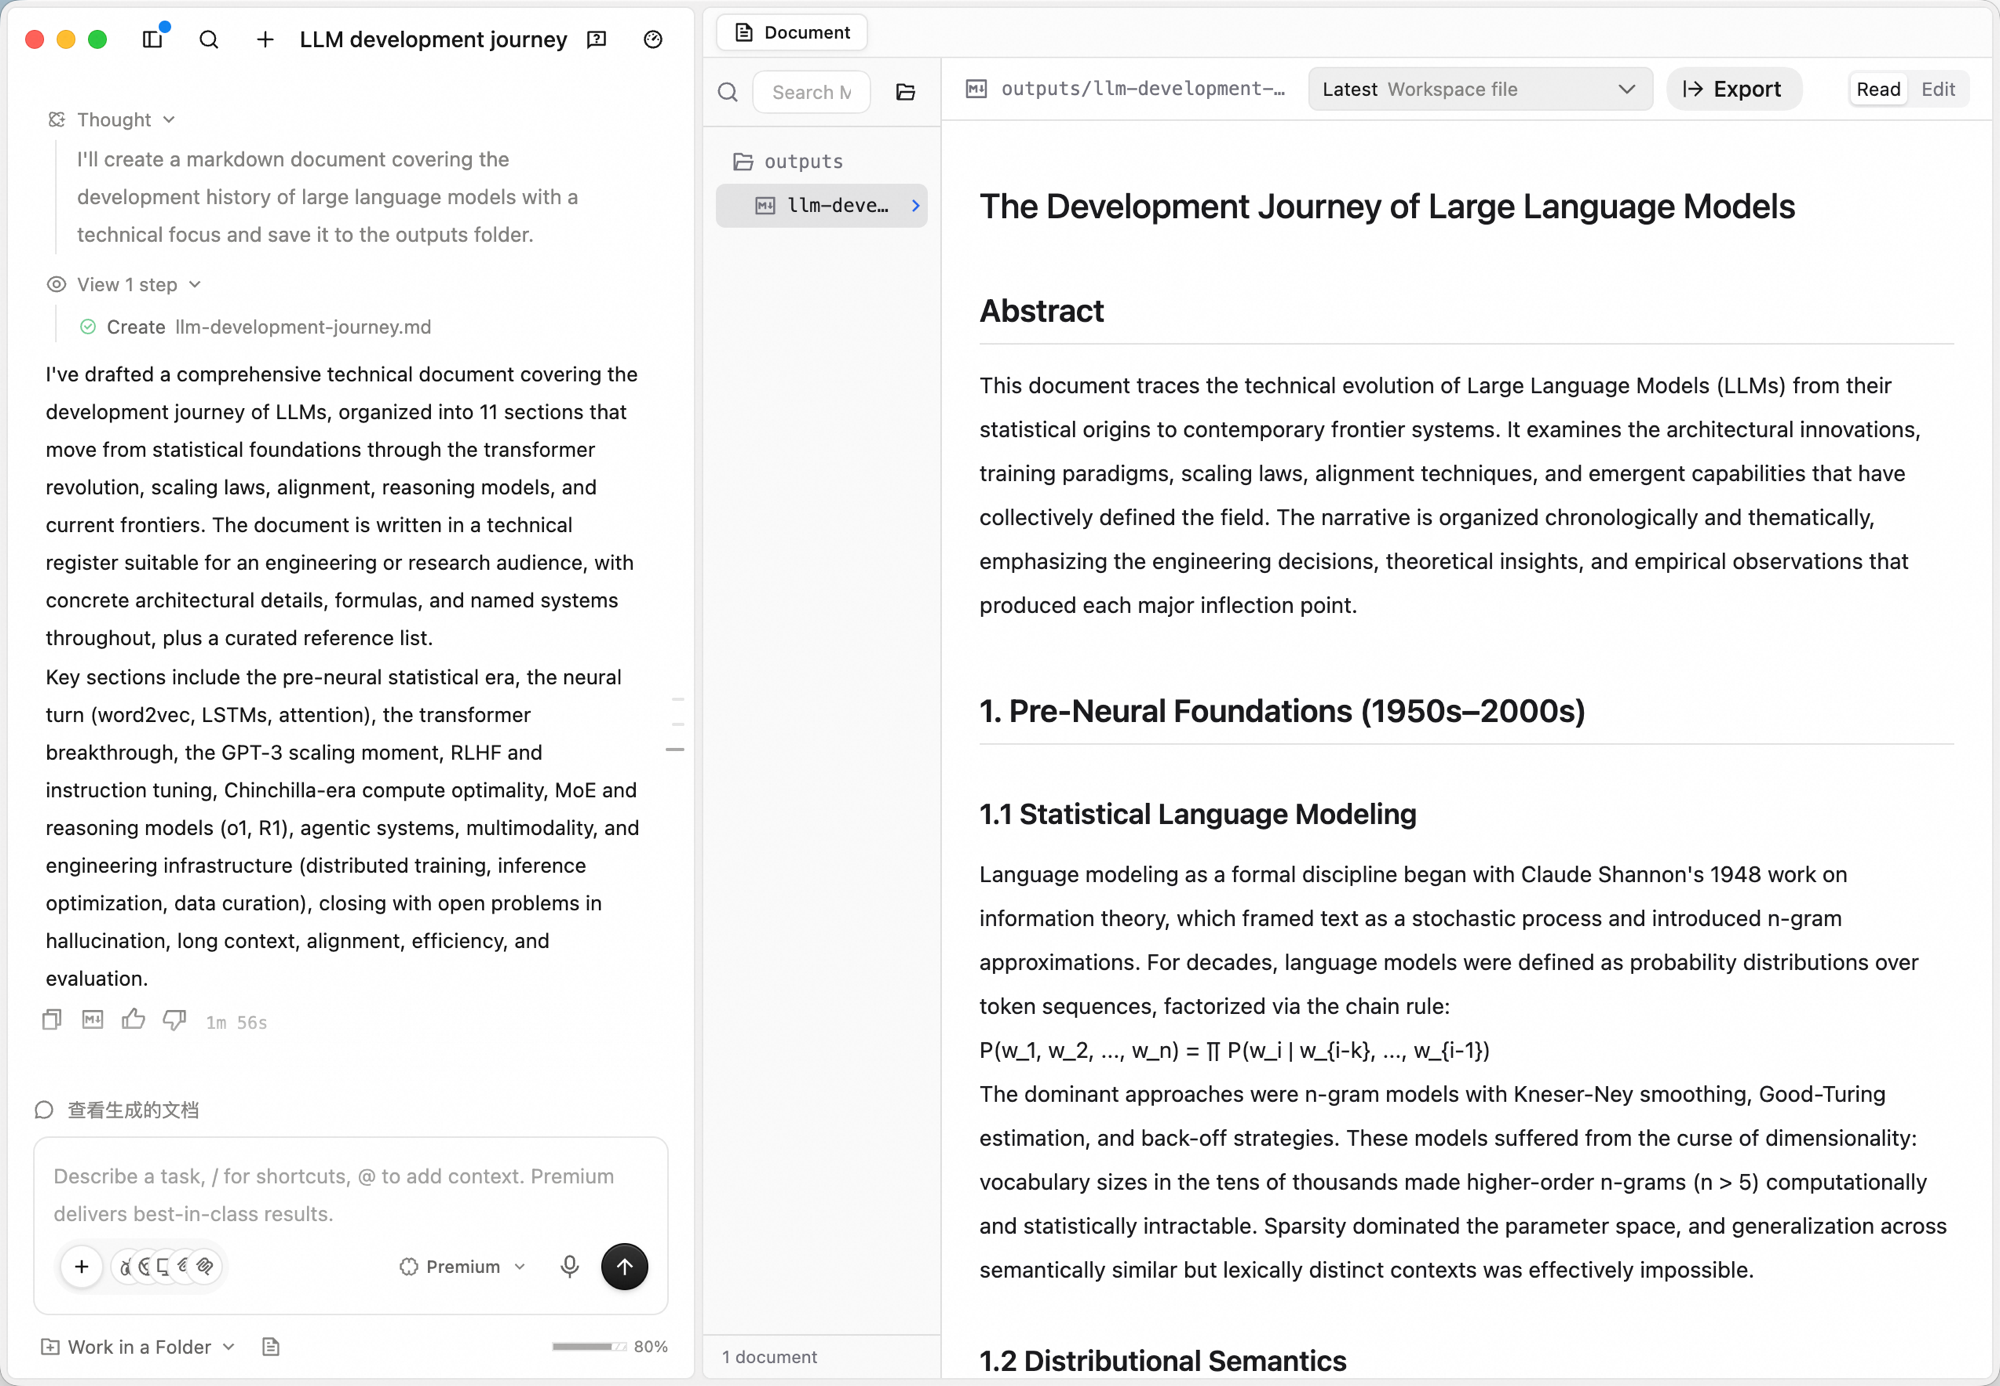Select the Document tab
The image size is (2000, 1386).
tap(792, 32)
